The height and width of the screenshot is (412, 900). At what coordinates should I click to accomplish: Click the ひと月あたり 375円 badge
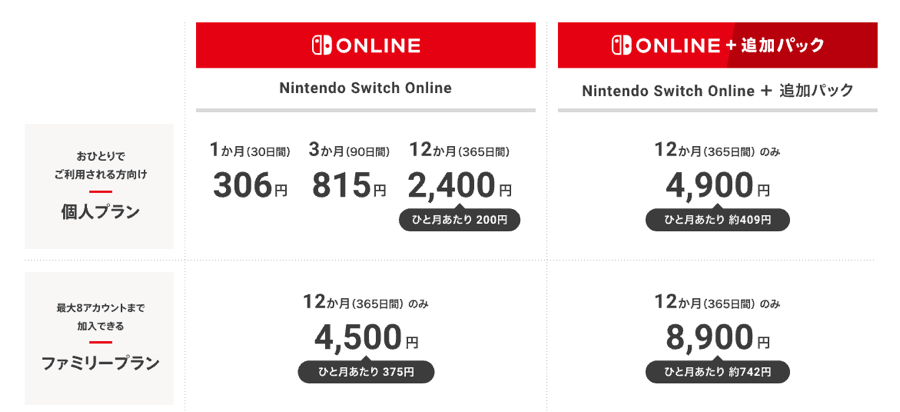coord(366,372)
